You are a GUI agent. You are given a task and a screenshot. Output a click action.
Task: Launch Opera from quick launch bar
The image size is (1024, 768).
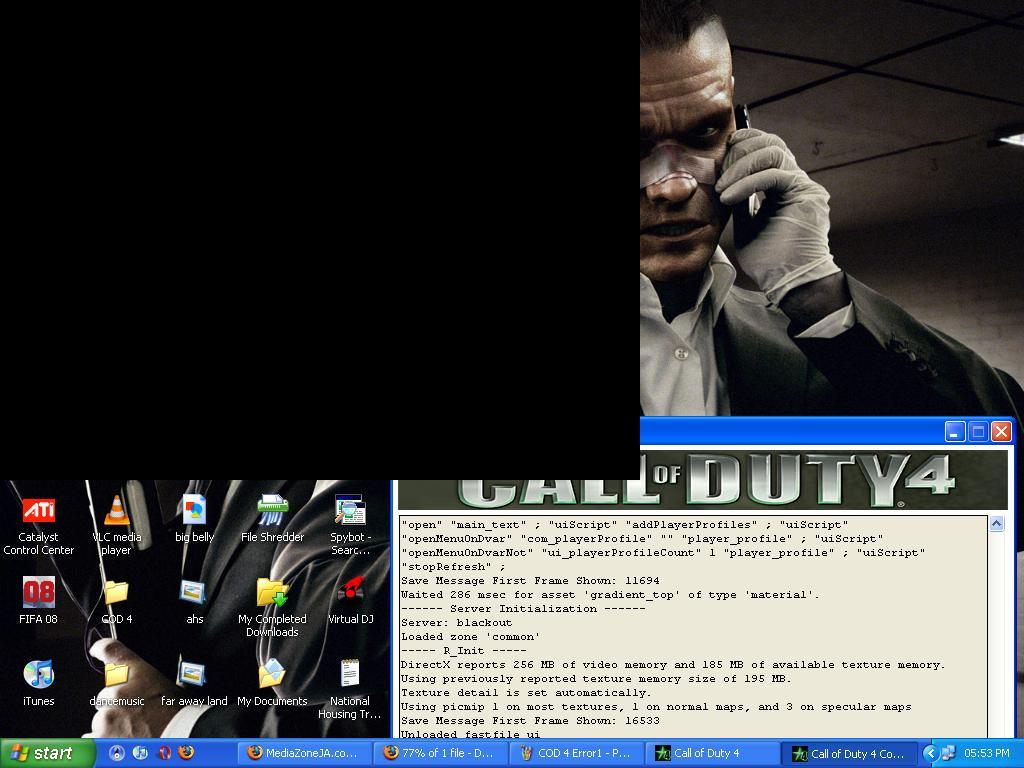point(164,753)
